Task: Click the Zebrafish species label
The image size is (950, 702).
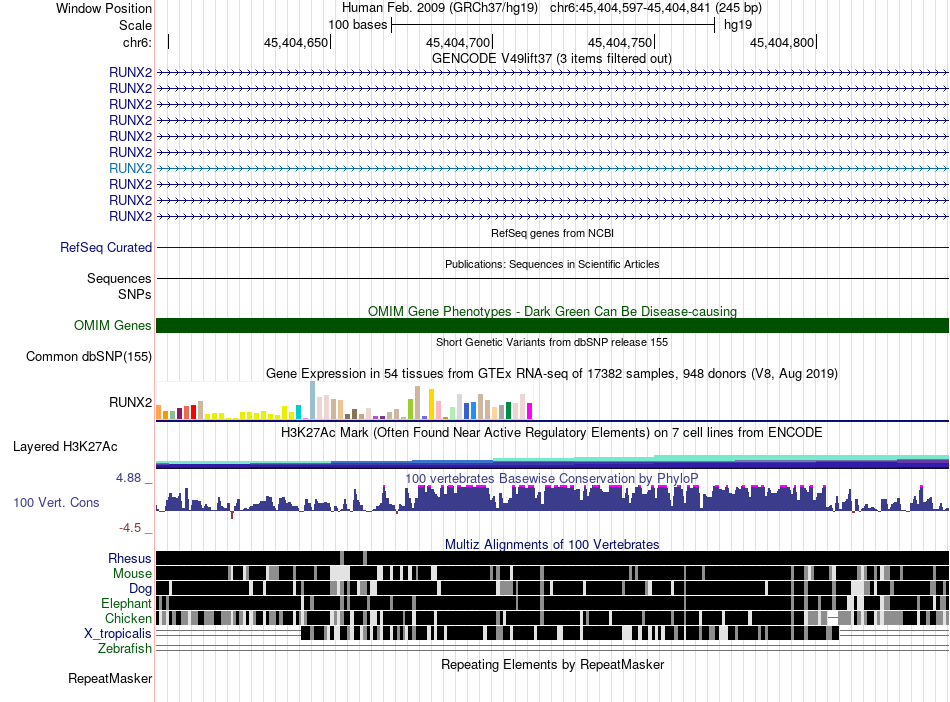Action: point(125,648)
